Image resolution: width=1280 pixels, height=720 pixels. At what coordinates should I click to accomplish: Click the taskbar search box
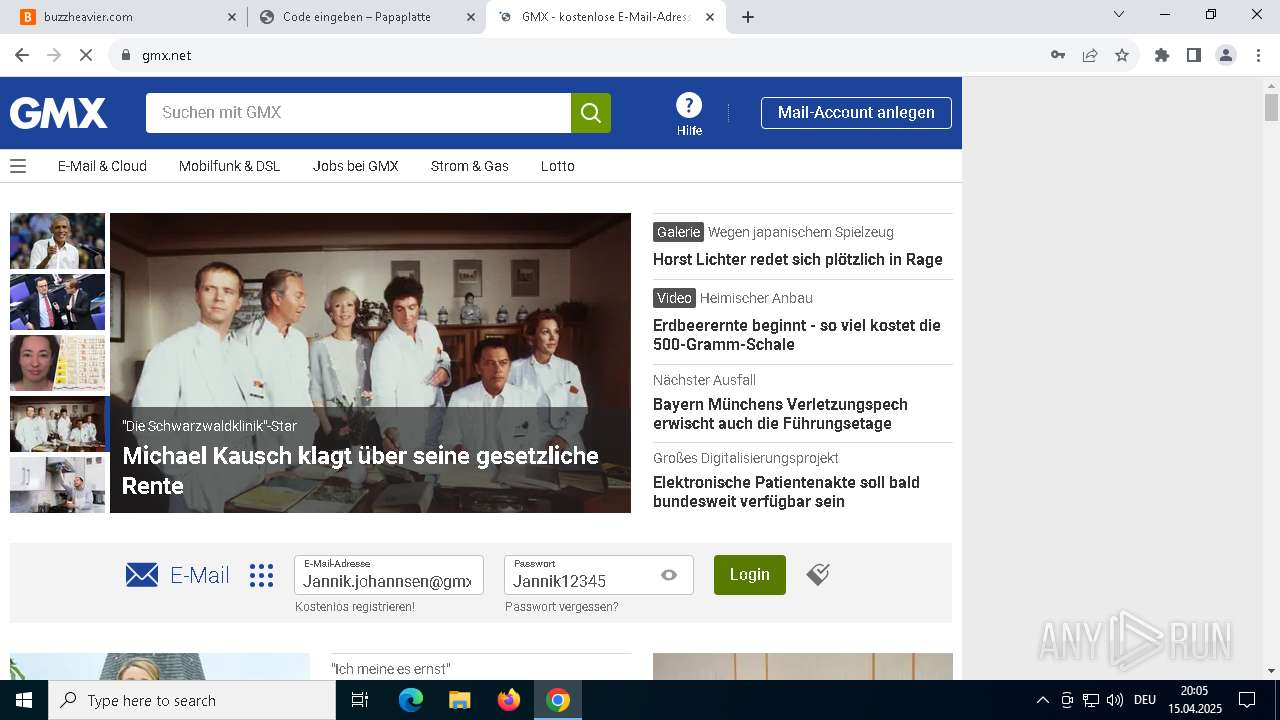[x=192, y=700]
